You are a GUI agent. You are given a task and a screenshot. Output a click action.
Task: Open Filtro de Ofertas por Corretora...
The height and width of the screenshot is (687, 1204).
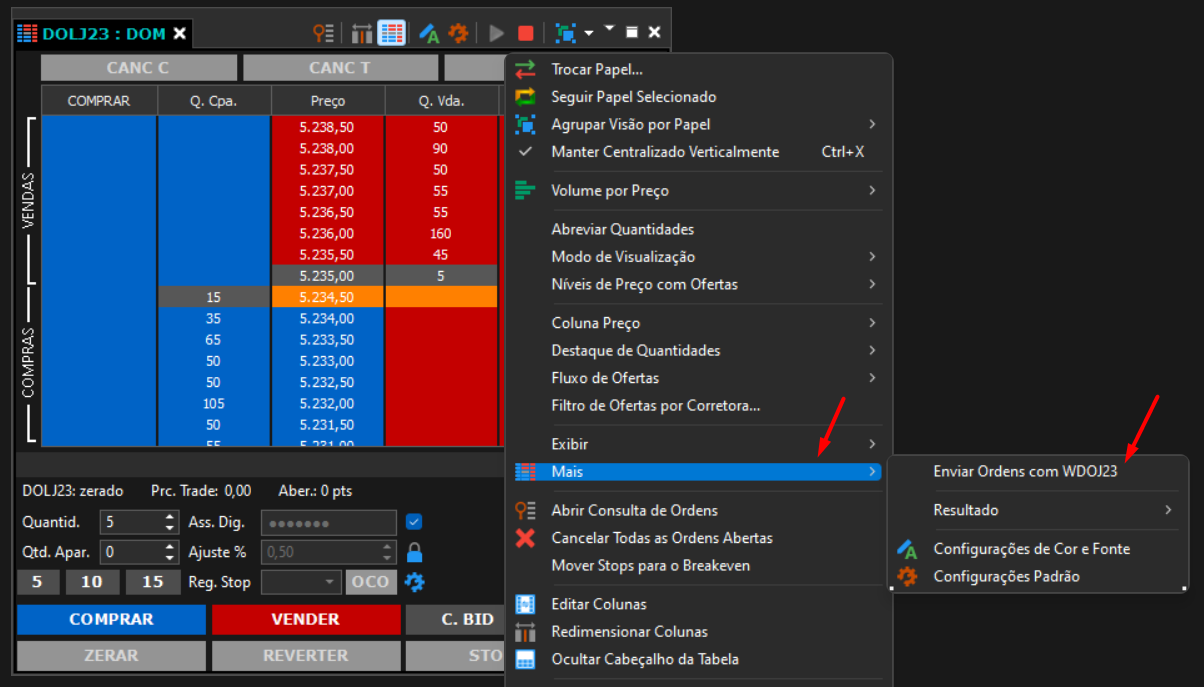696,406
